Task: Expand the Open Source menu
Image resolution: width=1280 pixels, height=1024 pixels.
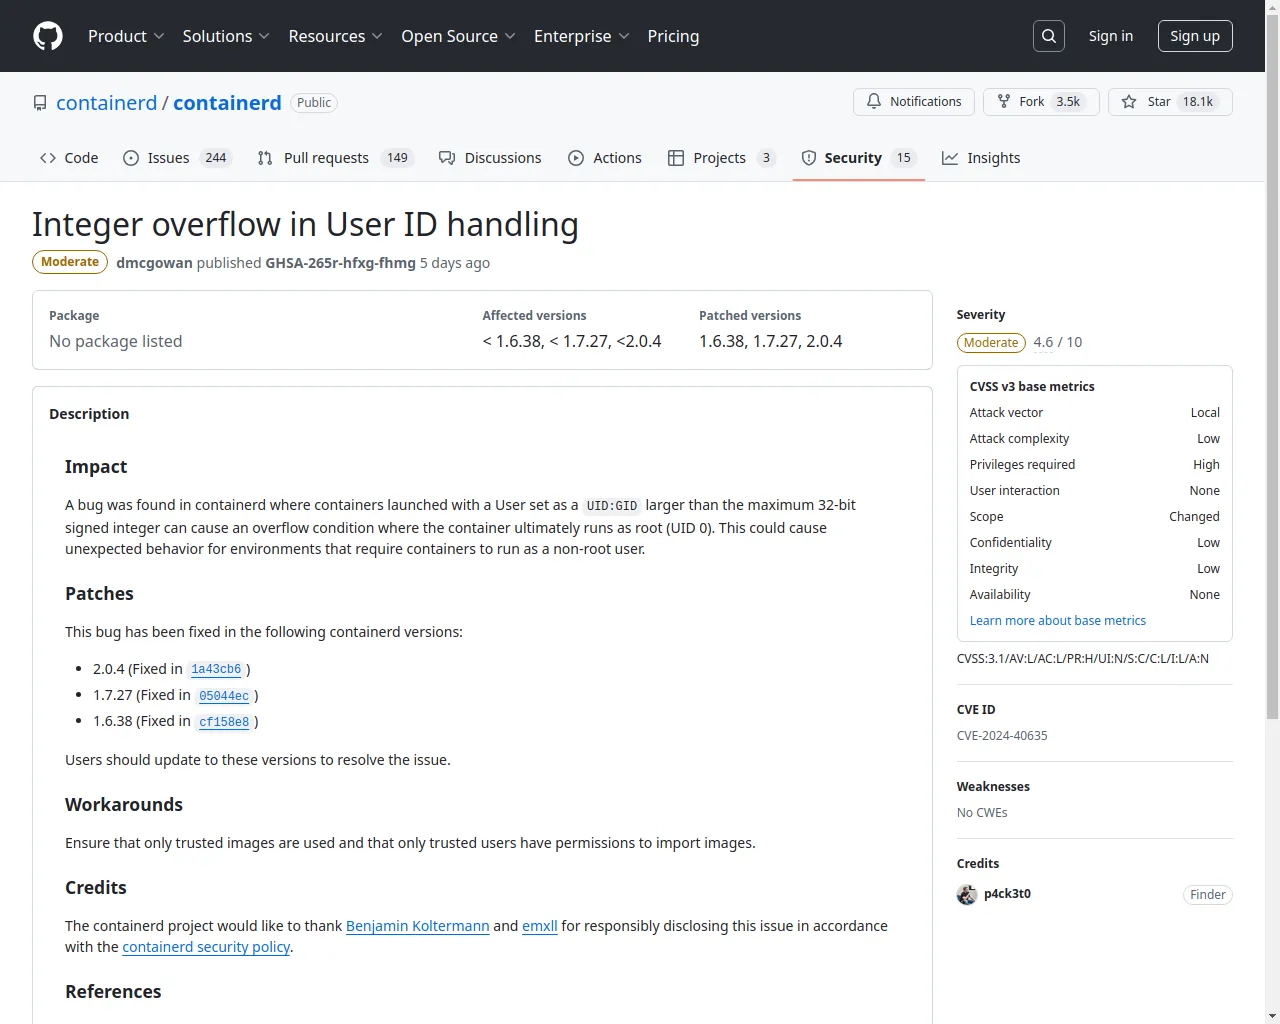Action: click(458, 36)
